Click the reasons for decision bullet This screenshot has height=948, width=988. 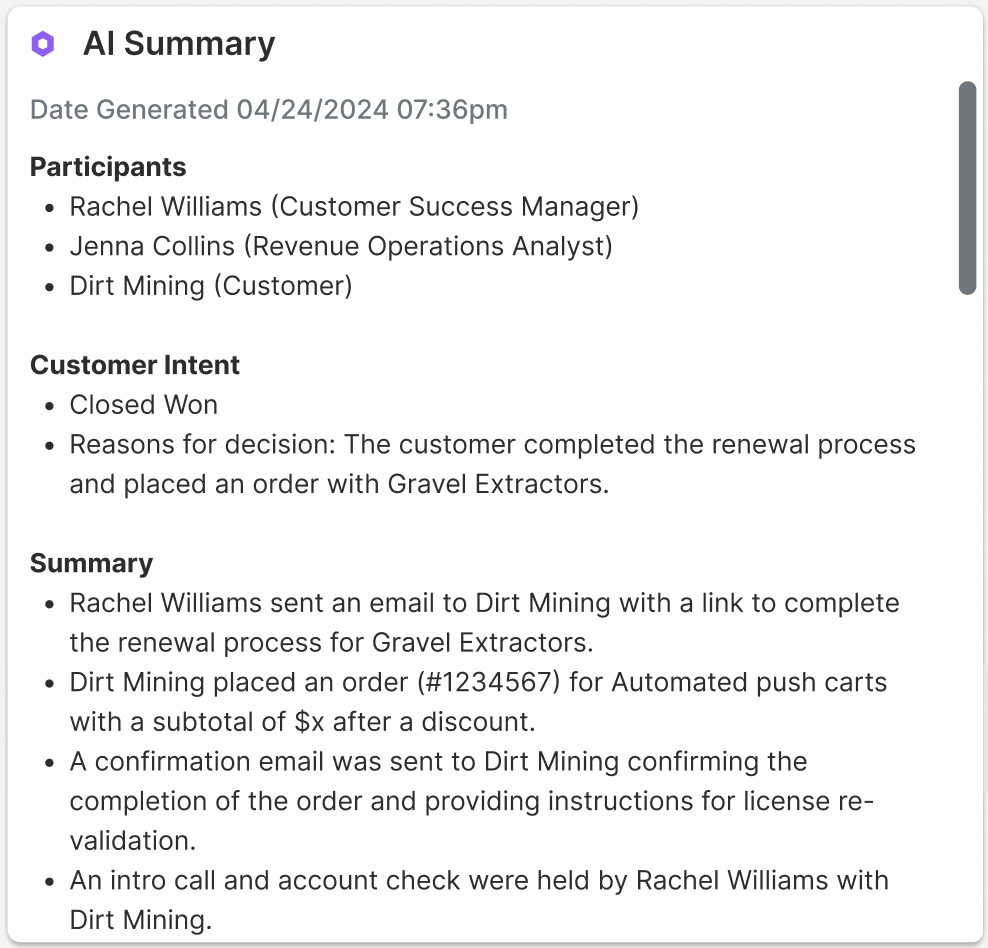[492, 464]
